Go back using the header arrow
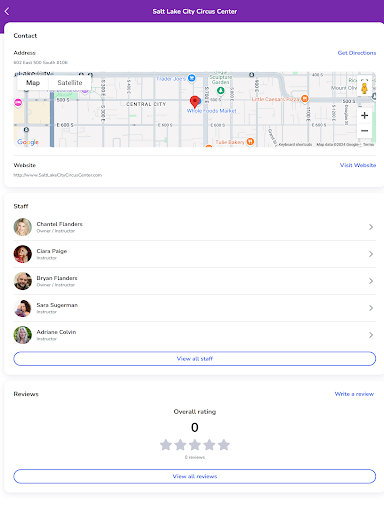The height and width of the screenshot is (512, 384). [x=7, y=11]
